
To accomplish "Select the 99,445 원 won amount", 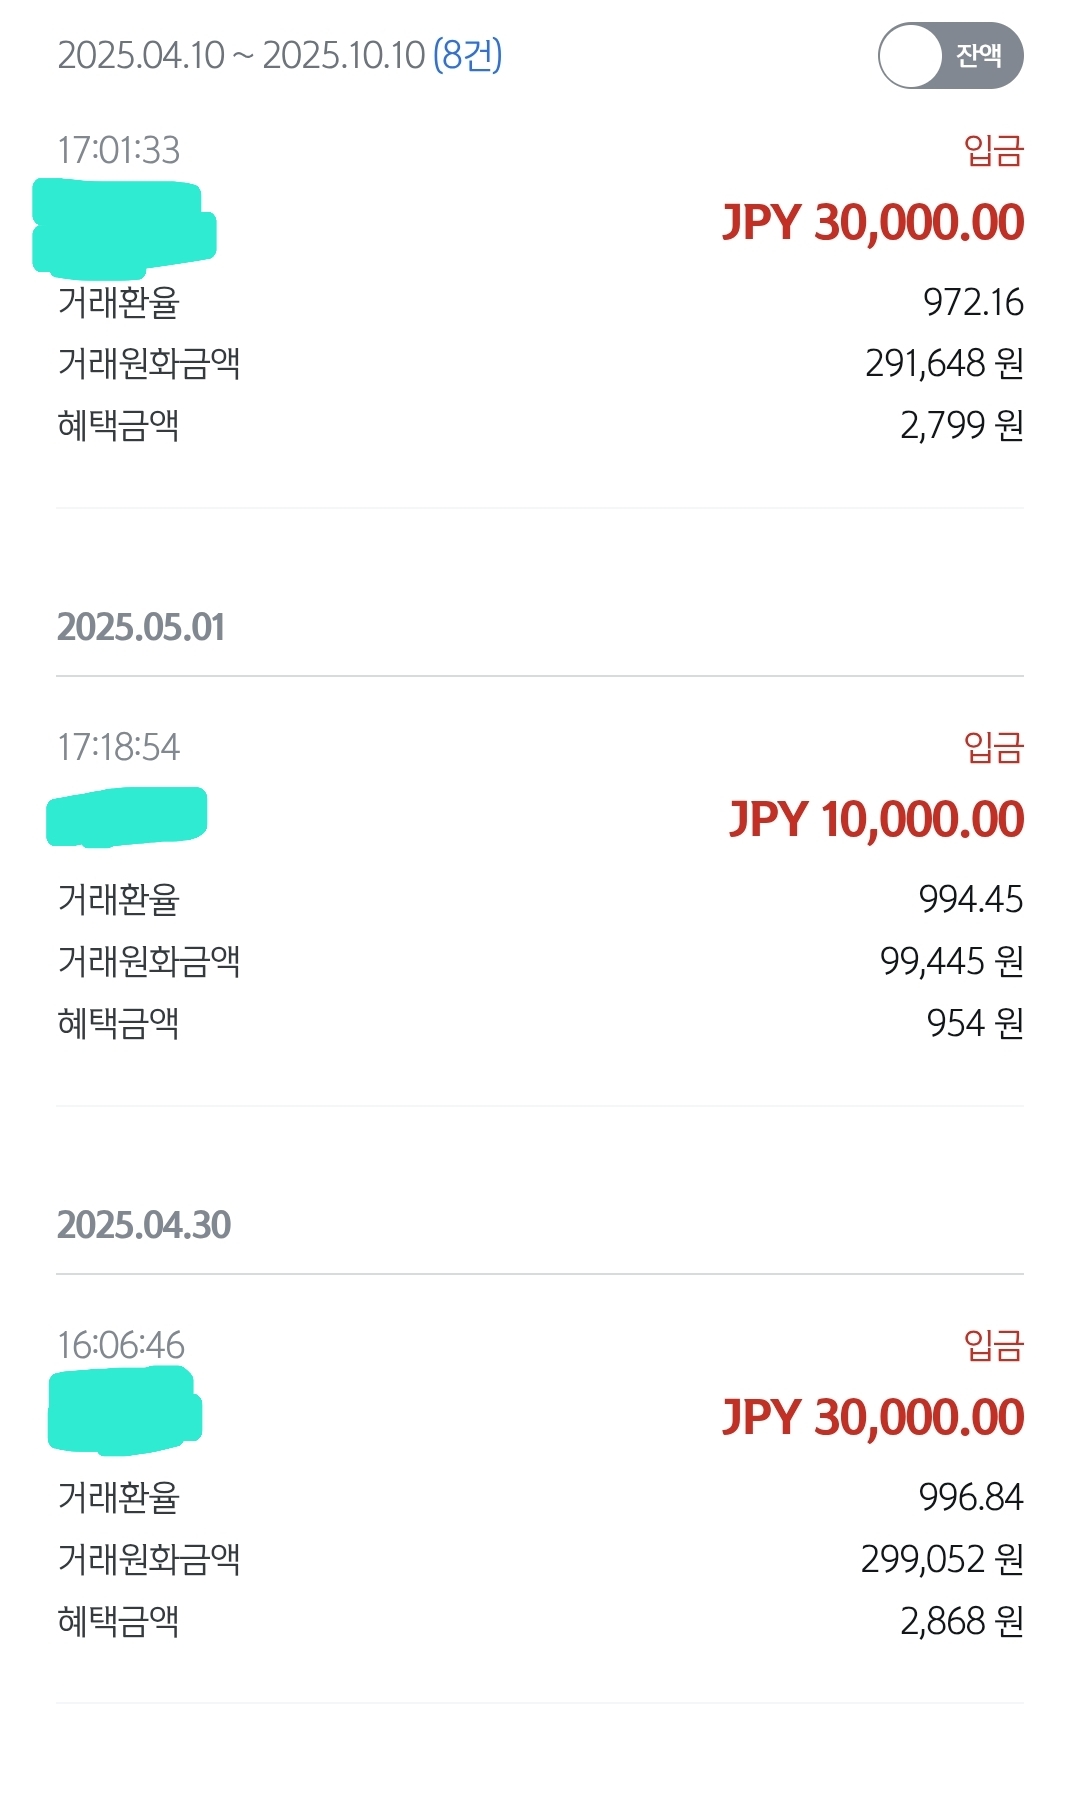I will point(951,961).
